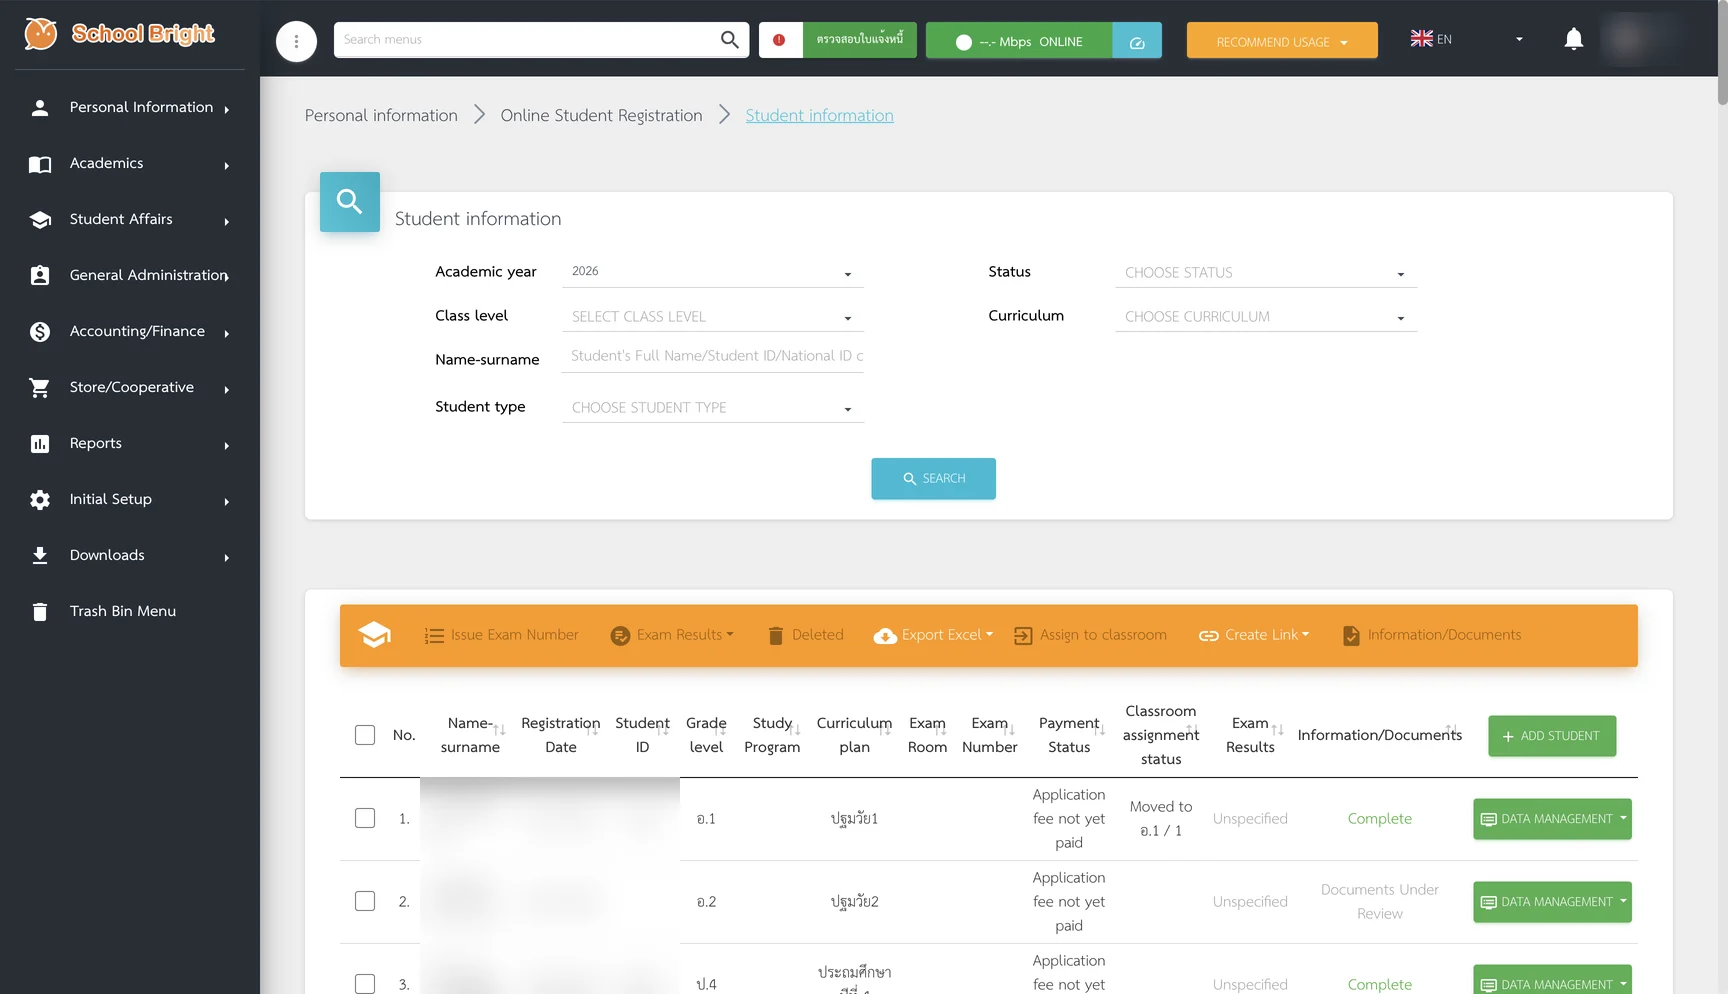Screen dimensions: 1728x994
Task: Click the Deleted trash icon
Action: coord(775,636)
